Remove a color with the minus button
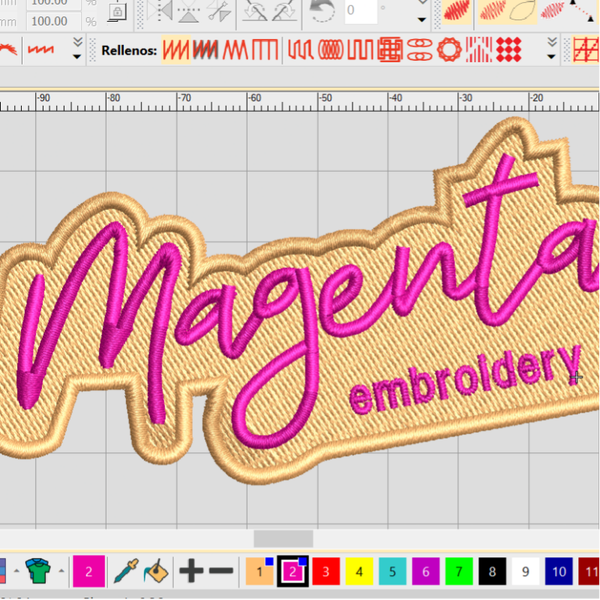The height and width of the screenshot is (600, 600). click(x=221, y=571)
